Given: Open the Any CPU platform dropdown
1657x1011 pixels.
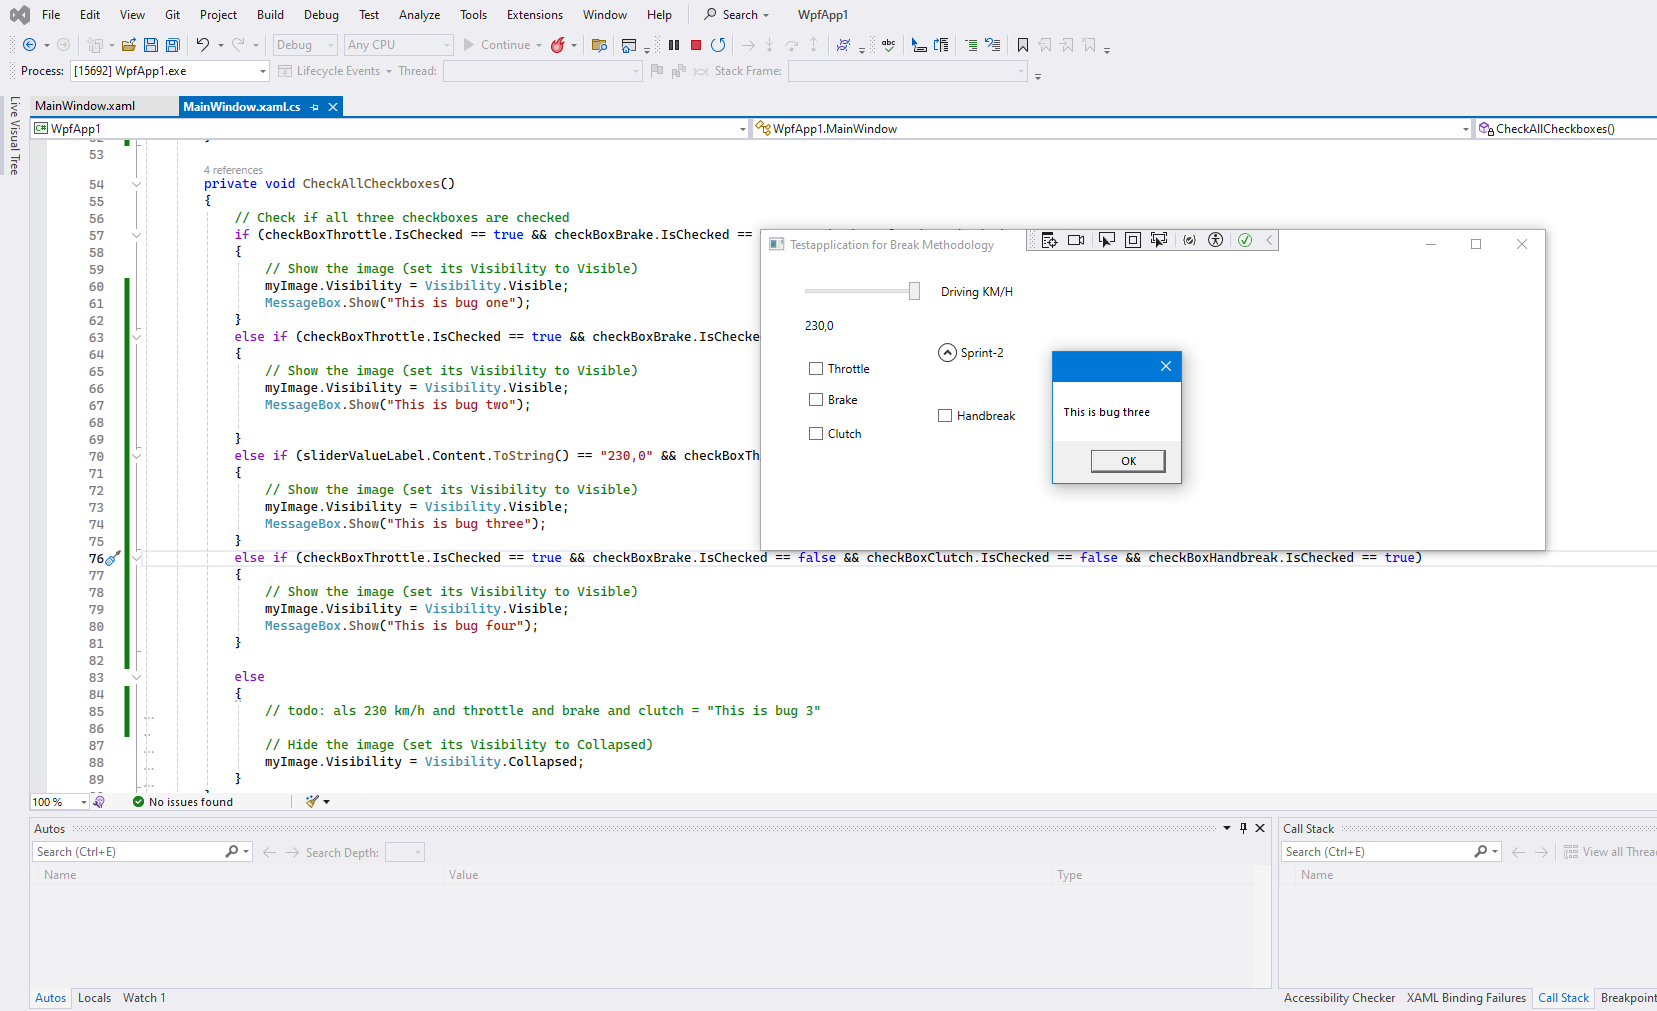Looking at the screenshot, I should tap(399, 45).
